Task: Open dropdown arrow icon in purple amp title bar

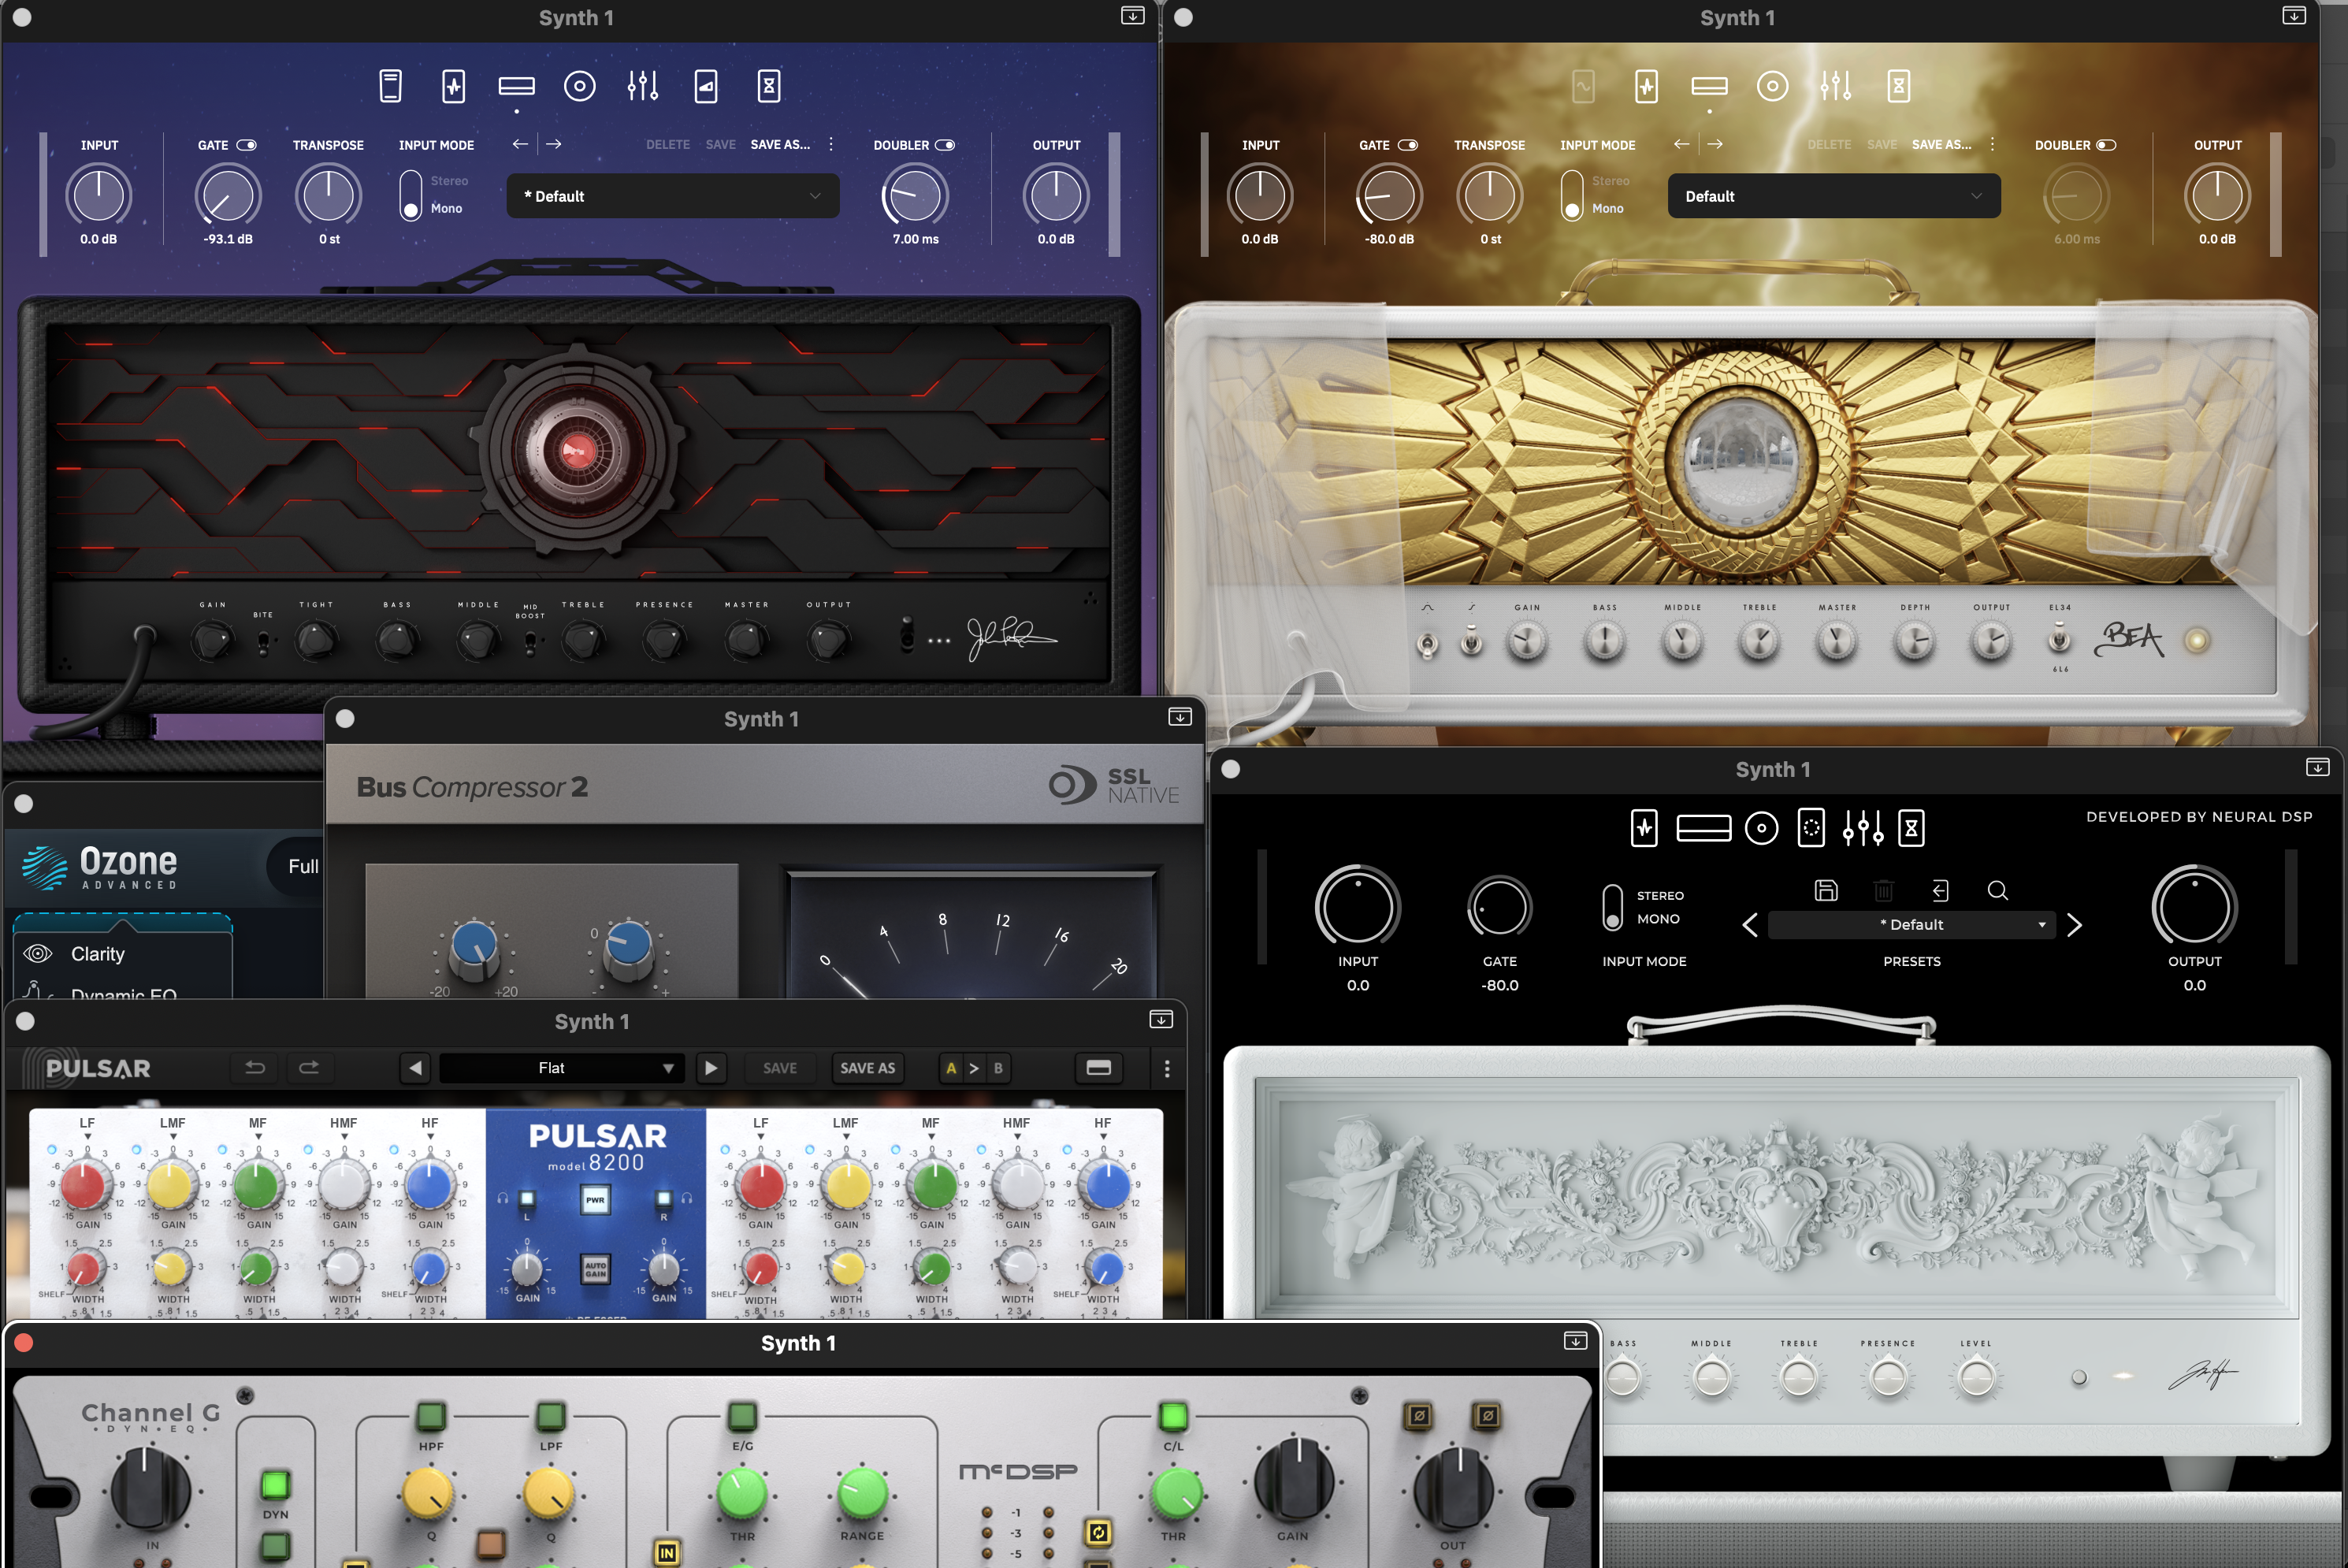Action: [x=1133, y=16]
